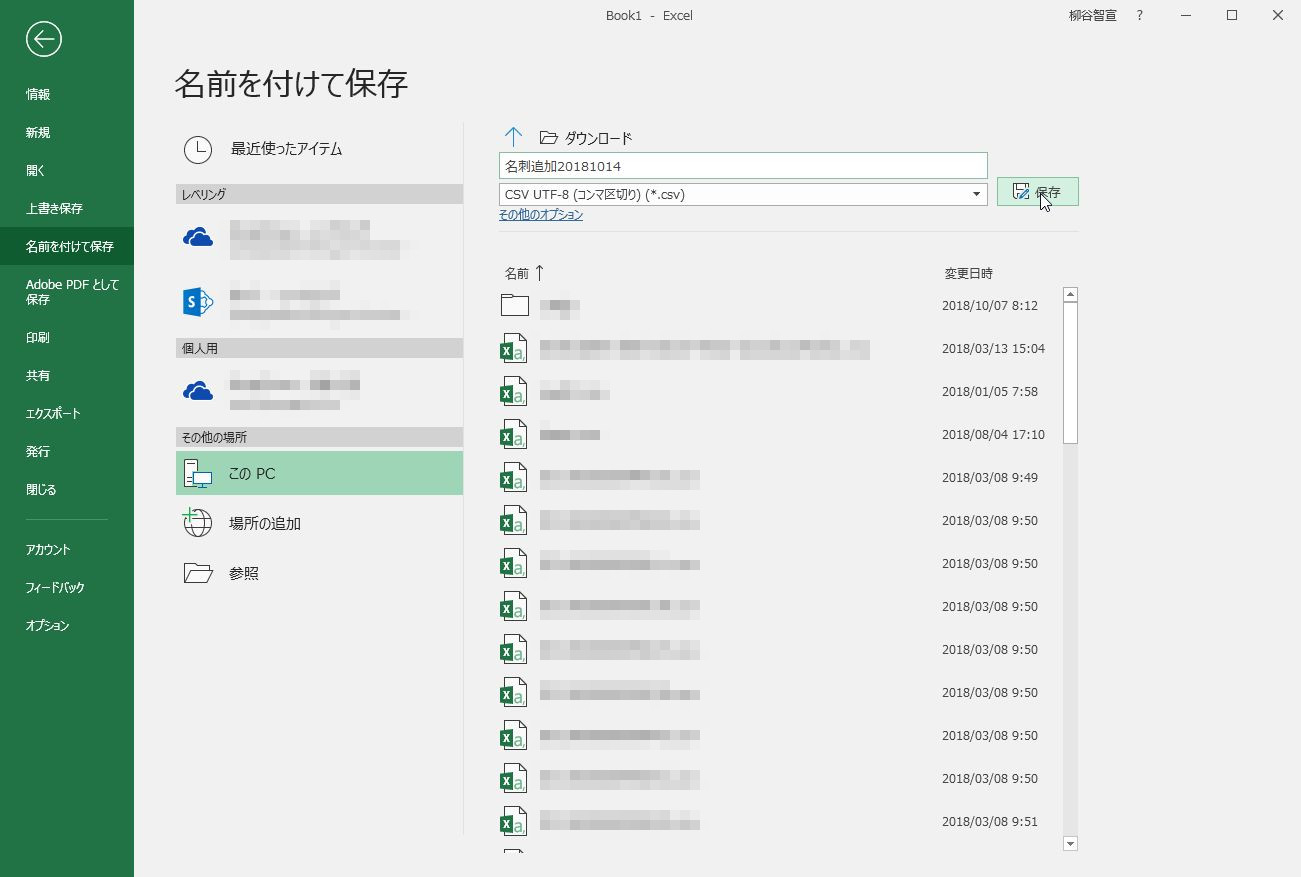This screenshot has width=1301, height=877.
Task: Open Help with the question mark icon
Action: (1139, 16)
